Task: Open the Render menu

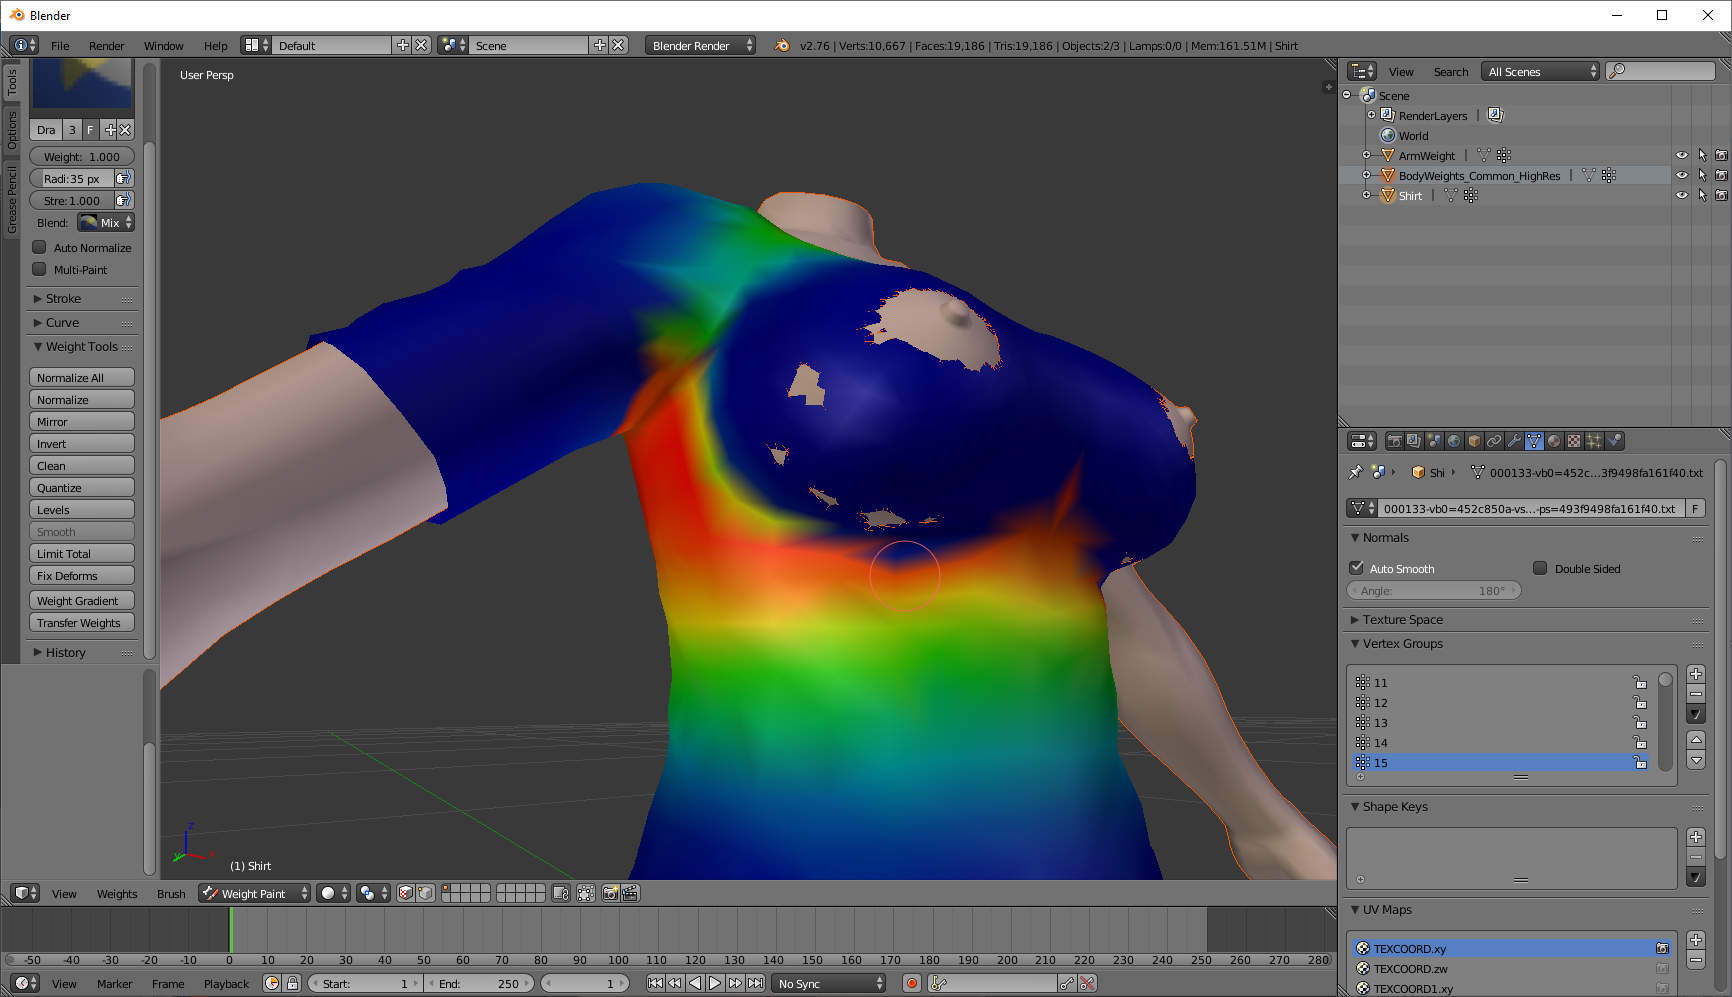Action: point(106,45)
